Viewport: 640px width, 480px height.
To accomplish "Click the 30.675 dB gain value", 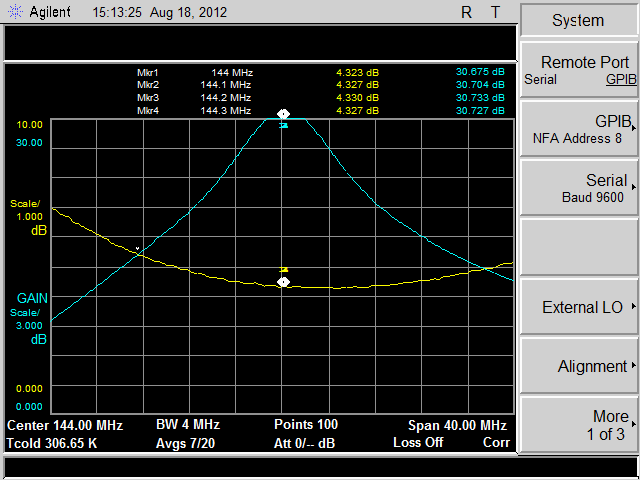I will point(480,72).
